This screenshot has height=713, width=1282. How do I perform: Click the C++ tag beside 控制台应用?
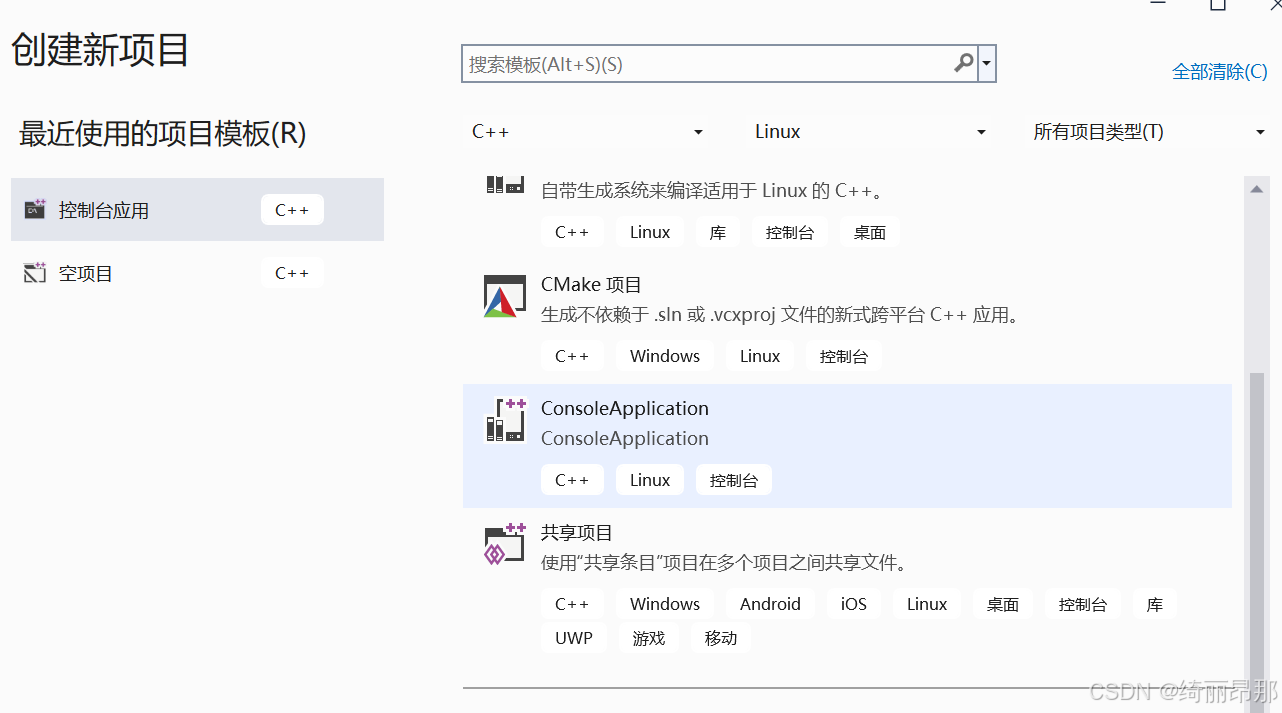click(292, 210)
